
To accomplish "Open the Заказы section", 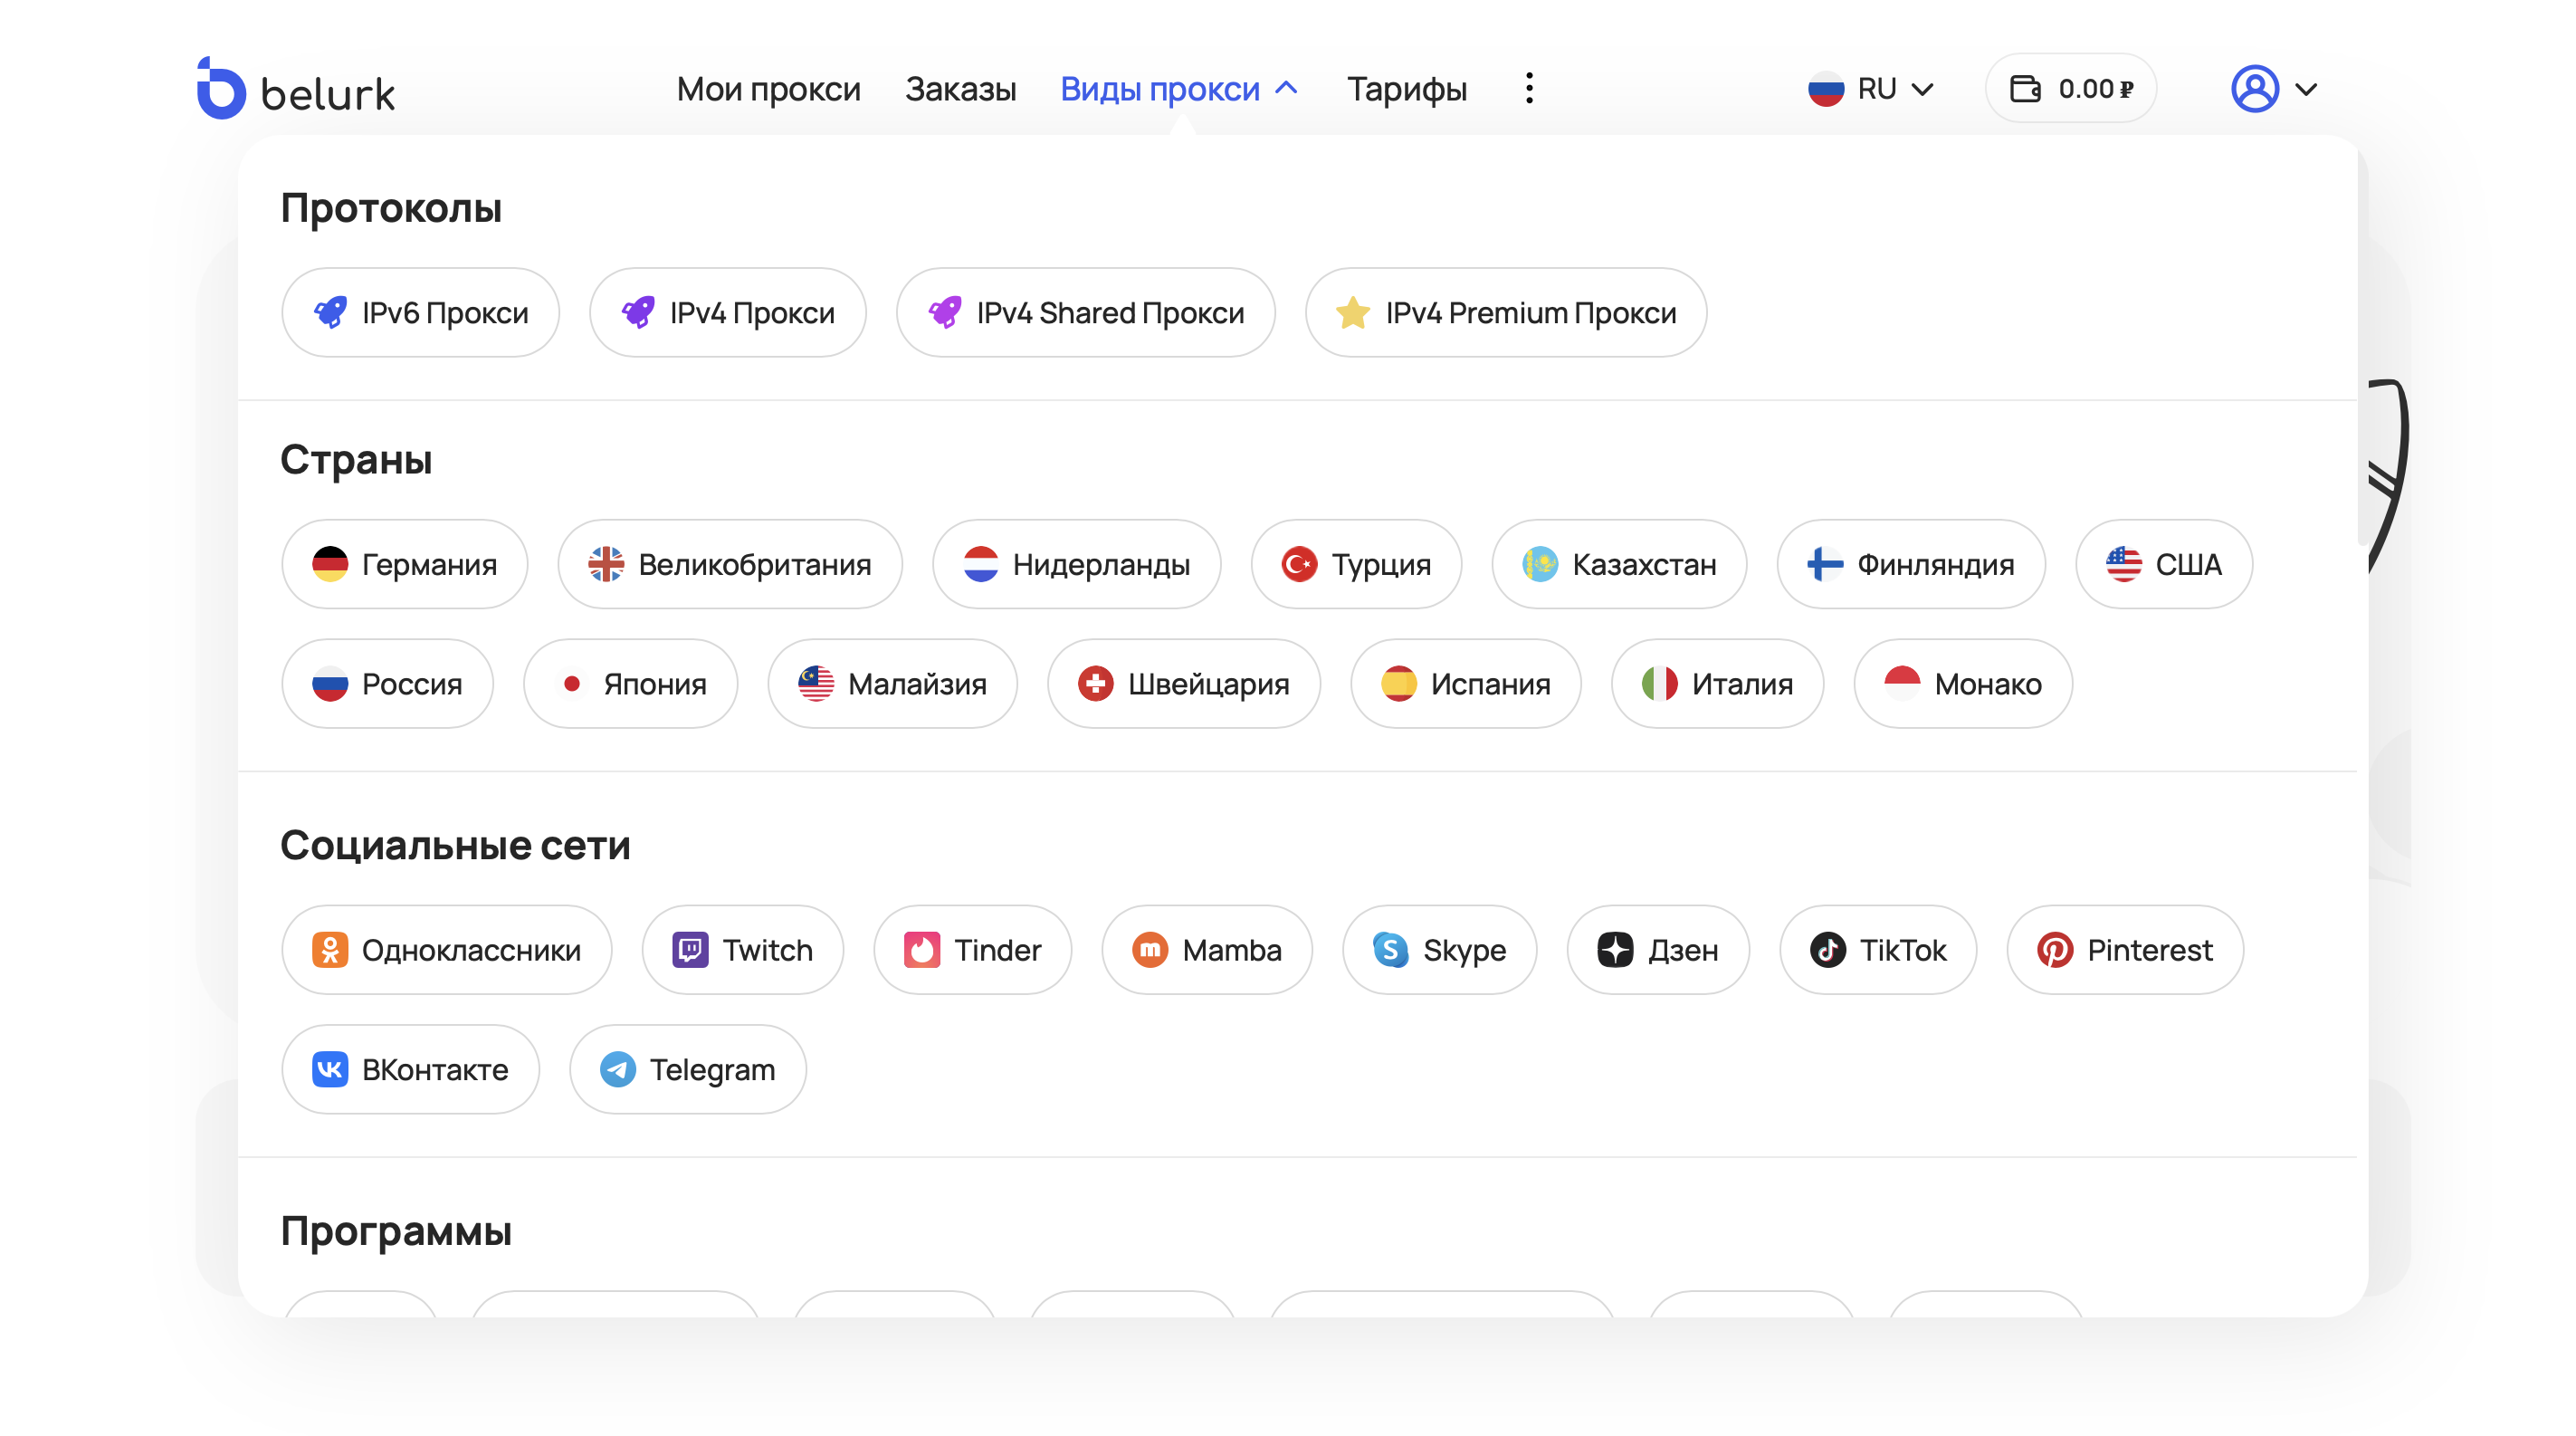I will click(960, 89).
